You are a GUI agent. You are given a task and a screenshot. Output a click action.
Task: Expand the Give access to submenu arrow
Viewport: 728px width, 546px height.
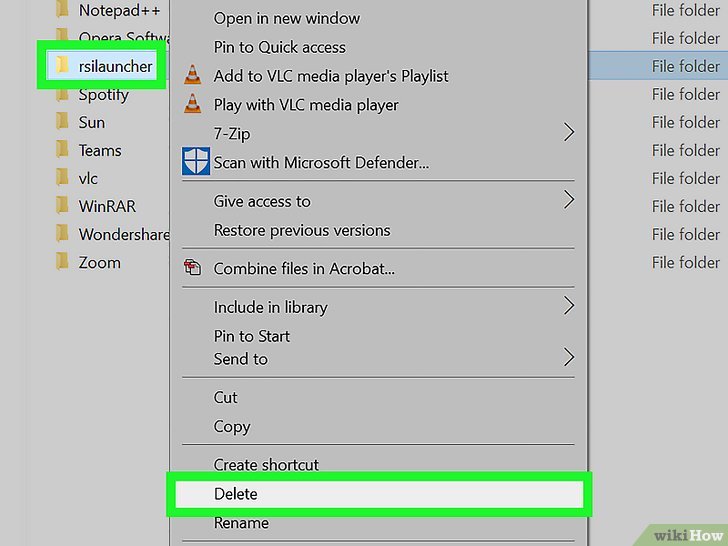click(569, 201)
